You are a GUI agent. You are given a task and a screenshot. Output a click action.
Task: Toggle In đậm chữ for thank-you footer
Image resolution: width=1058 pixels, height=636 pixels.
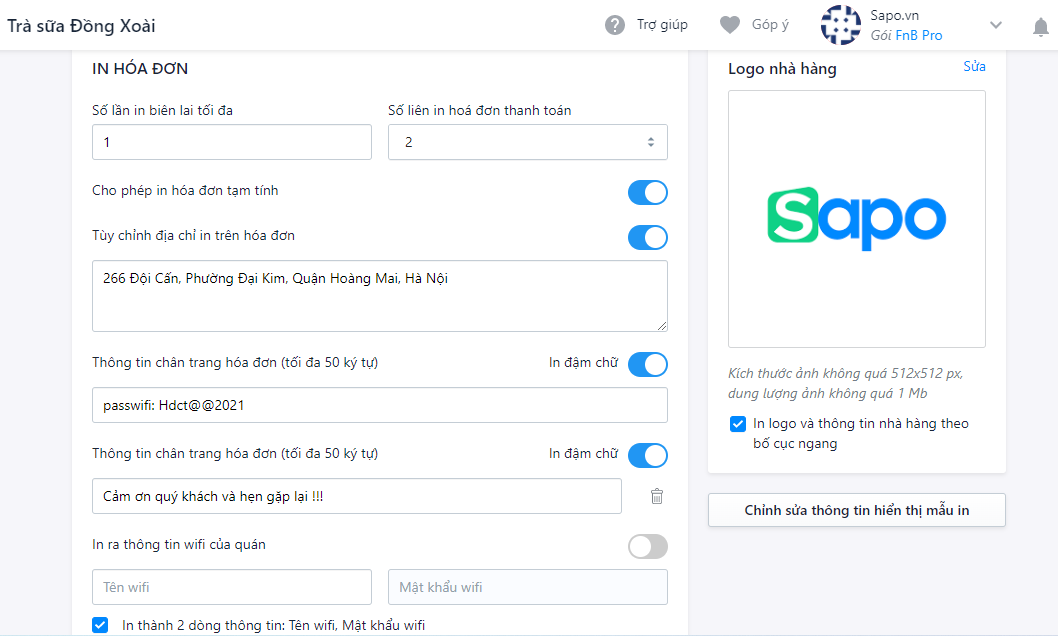pyautogui.click(x=648, y=455)
